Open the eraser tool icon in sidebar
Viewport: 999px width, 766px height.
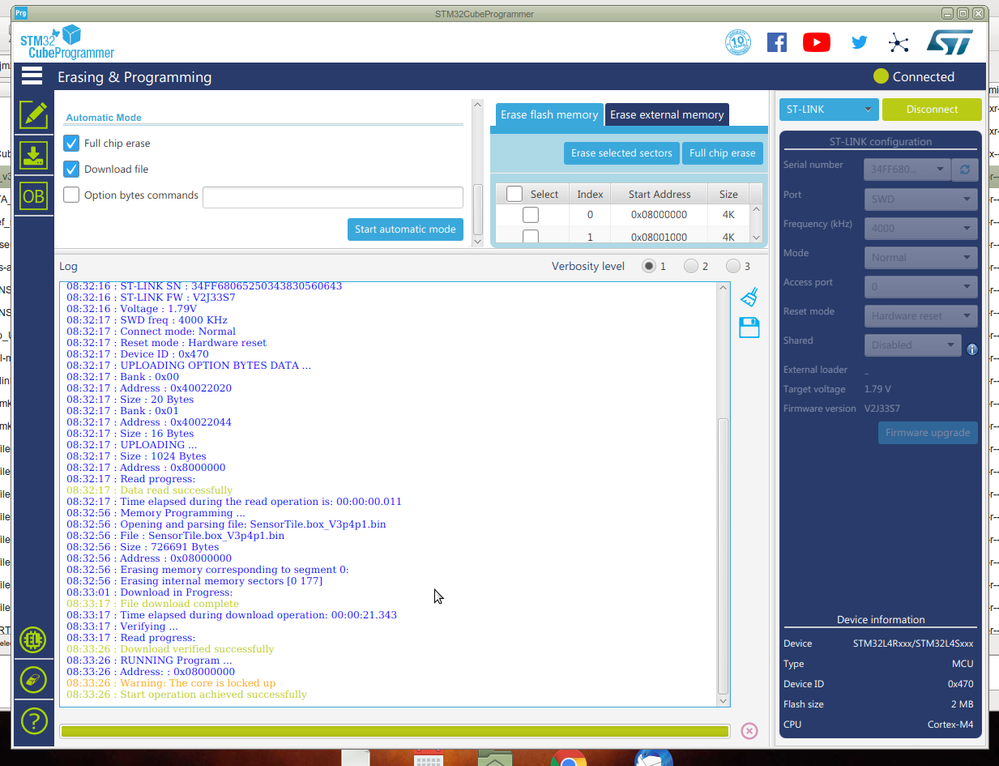[x=33, y=680]
